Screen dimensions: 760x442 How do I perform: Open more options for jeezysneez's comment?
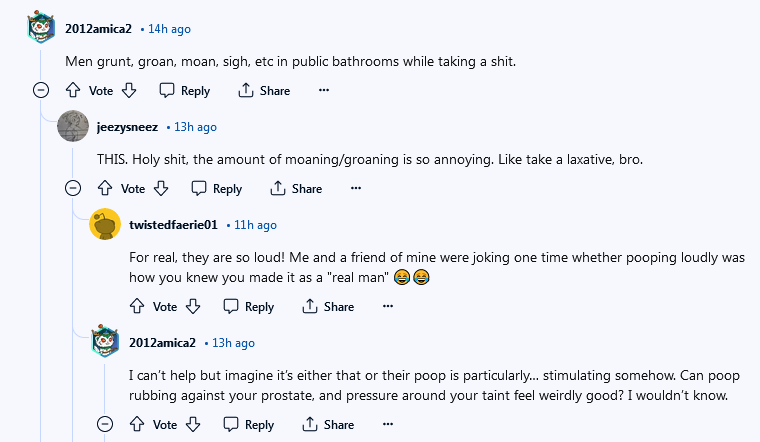[x=356, y=188]
